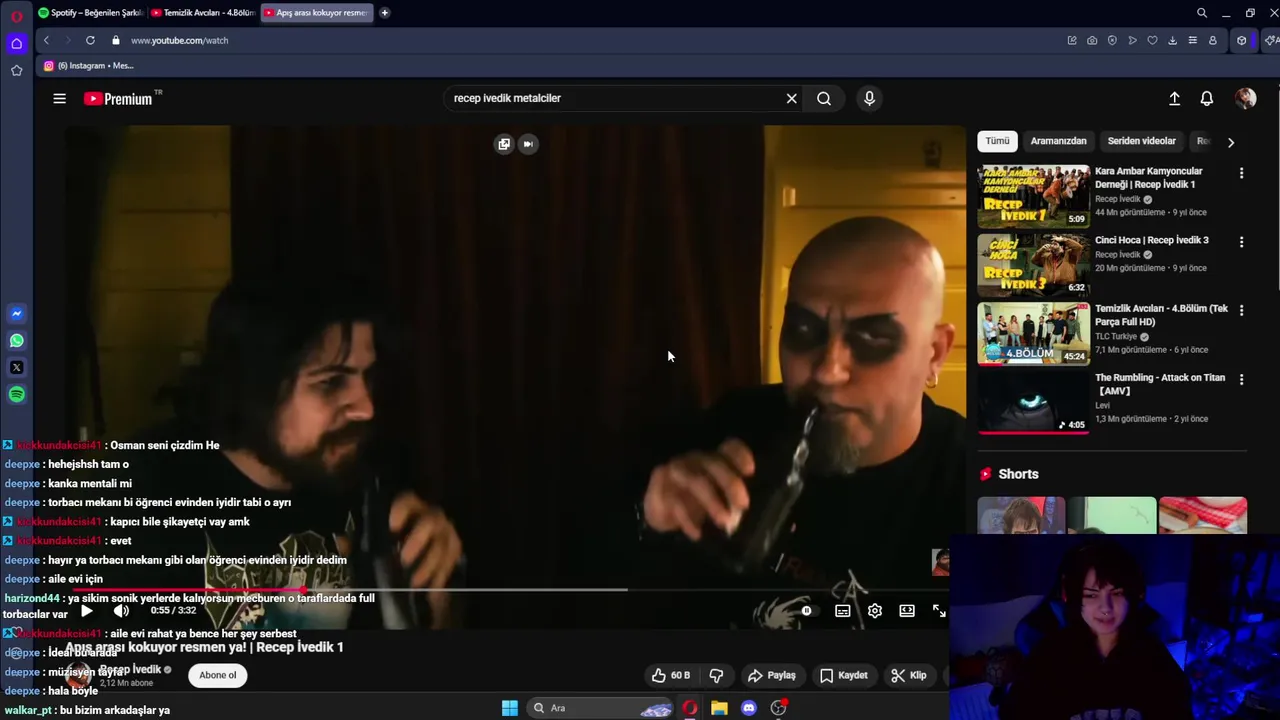Select the Aramanızdan filter chip

point(1058,141)
